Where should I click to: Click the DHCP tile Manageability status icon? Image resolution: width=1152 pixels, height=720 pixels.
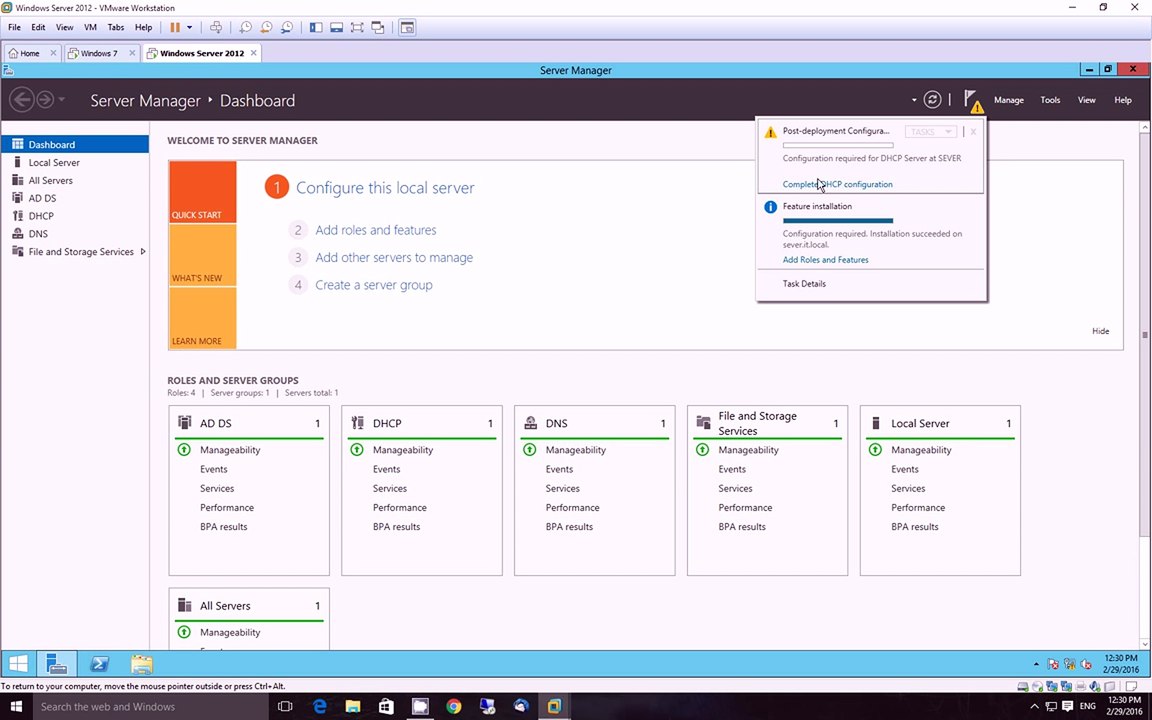tap(357, 450)
